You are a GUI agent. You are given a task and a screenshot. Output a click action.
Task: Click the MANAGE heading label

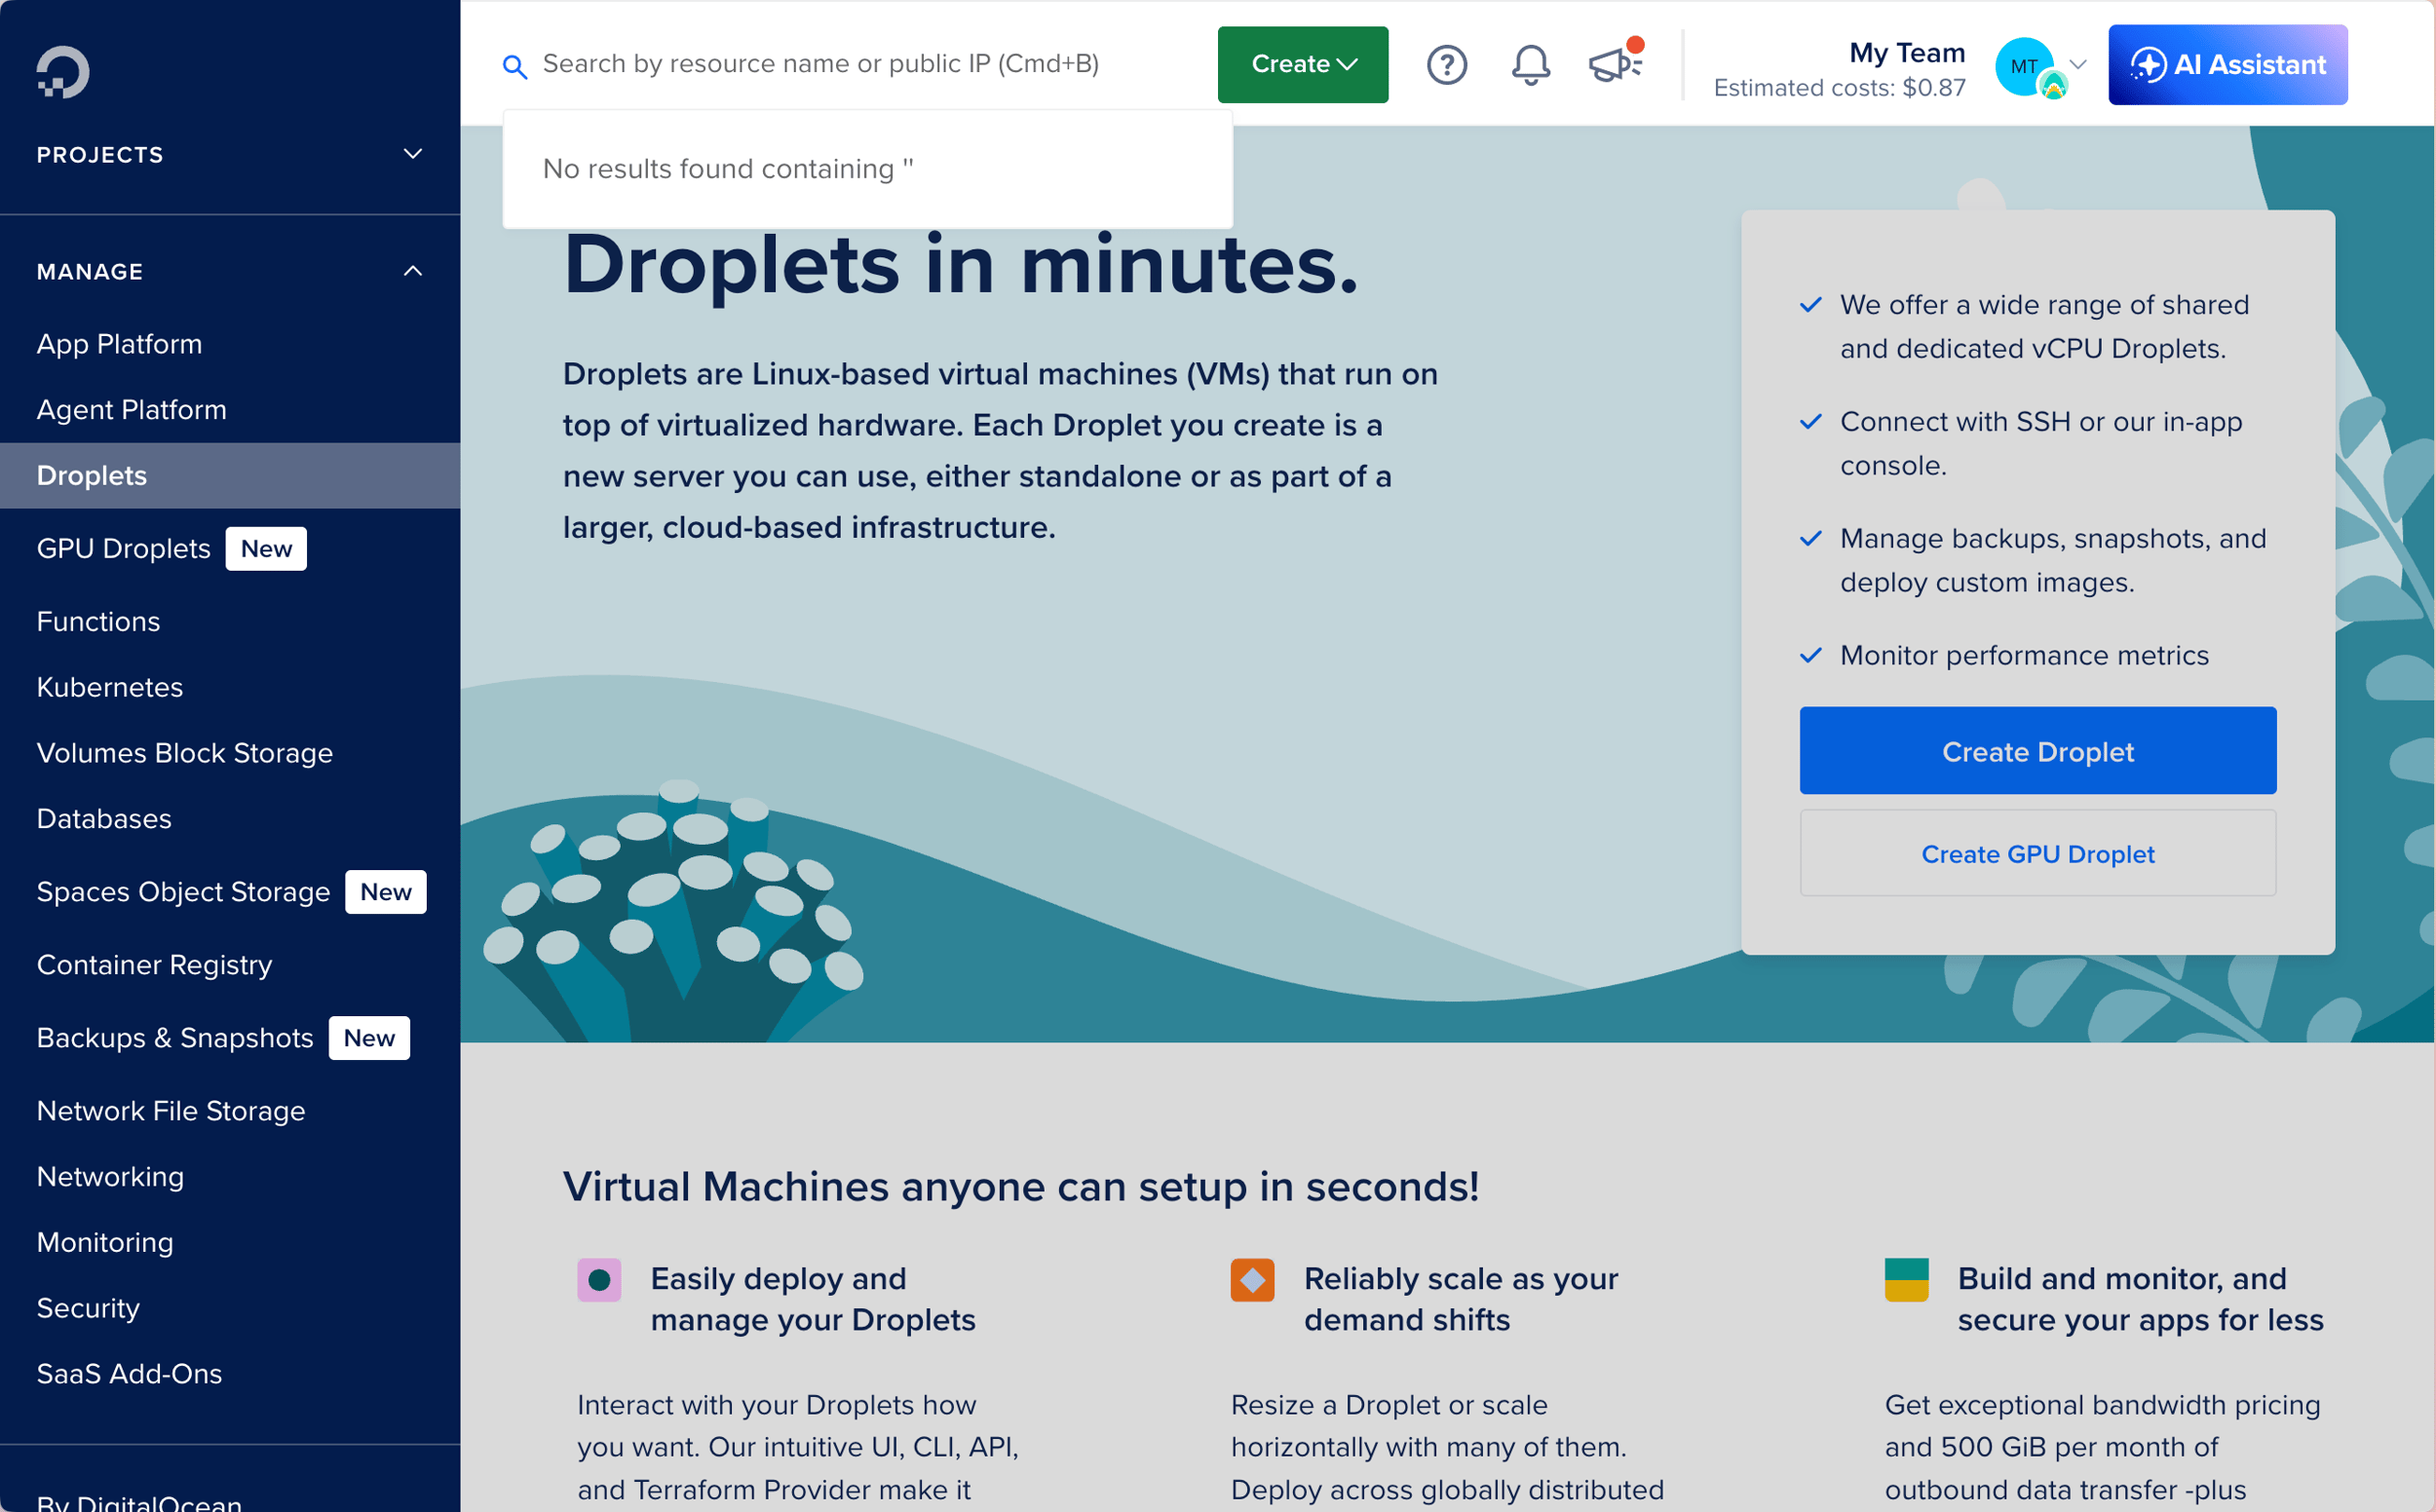[90, 272]
